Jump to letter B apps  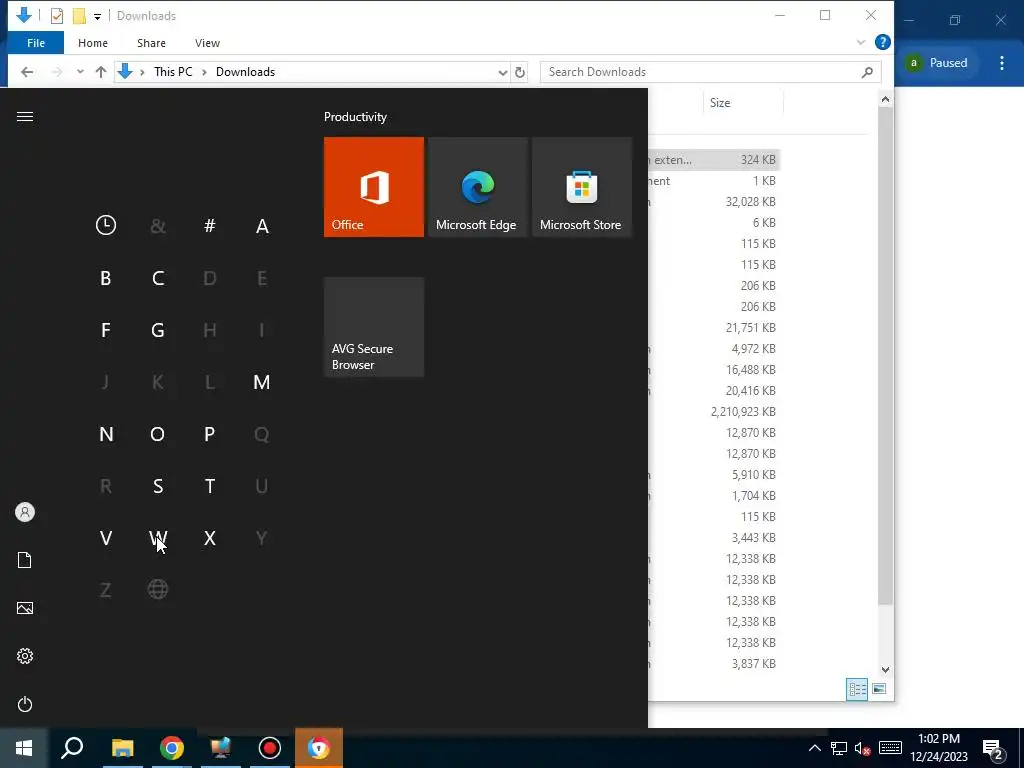[x=106, y=278]
